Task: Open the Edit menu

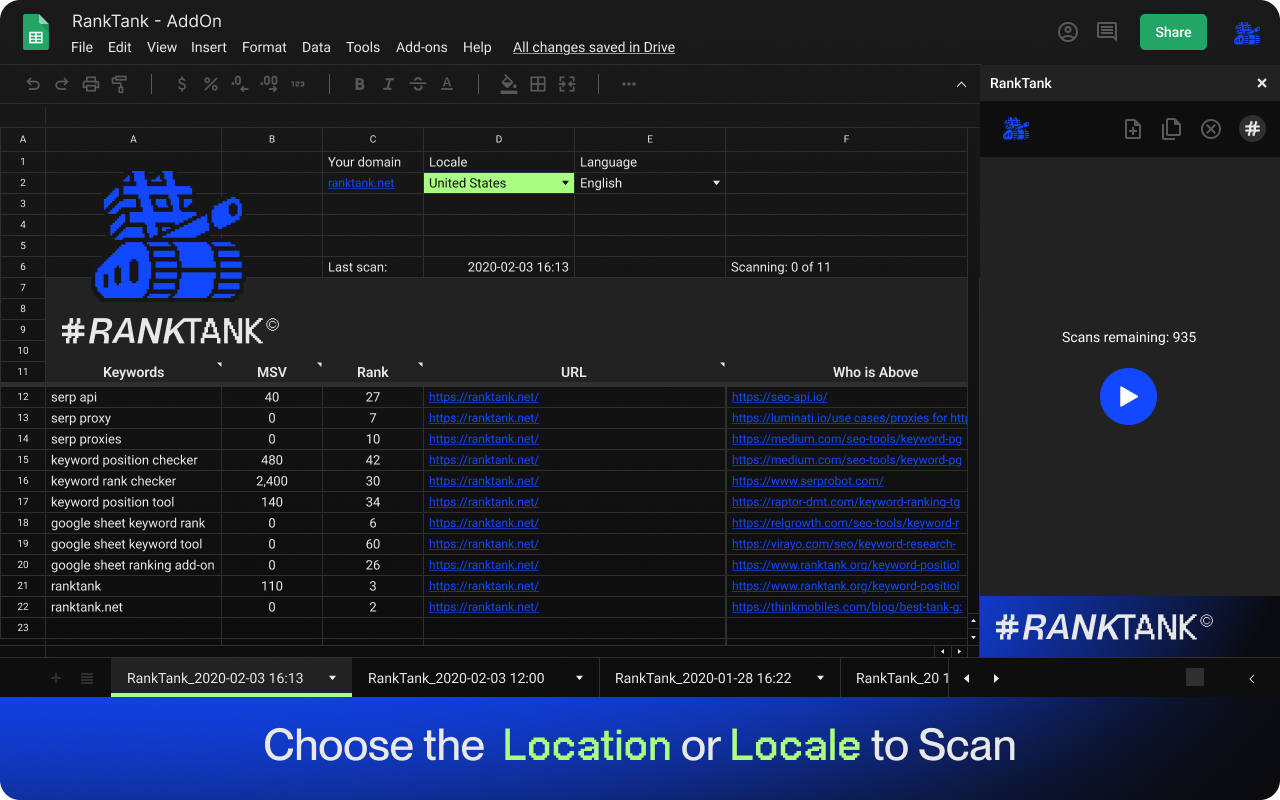Action: click(120, 47)
